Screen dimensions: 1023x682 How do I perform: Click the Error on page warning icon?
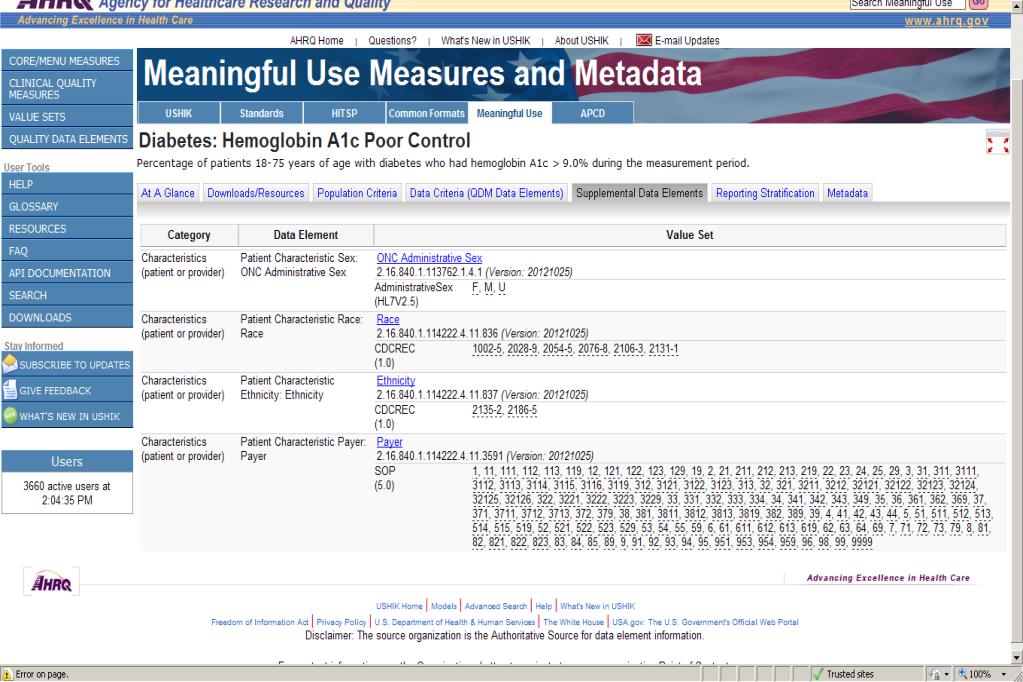pos(7,674)
